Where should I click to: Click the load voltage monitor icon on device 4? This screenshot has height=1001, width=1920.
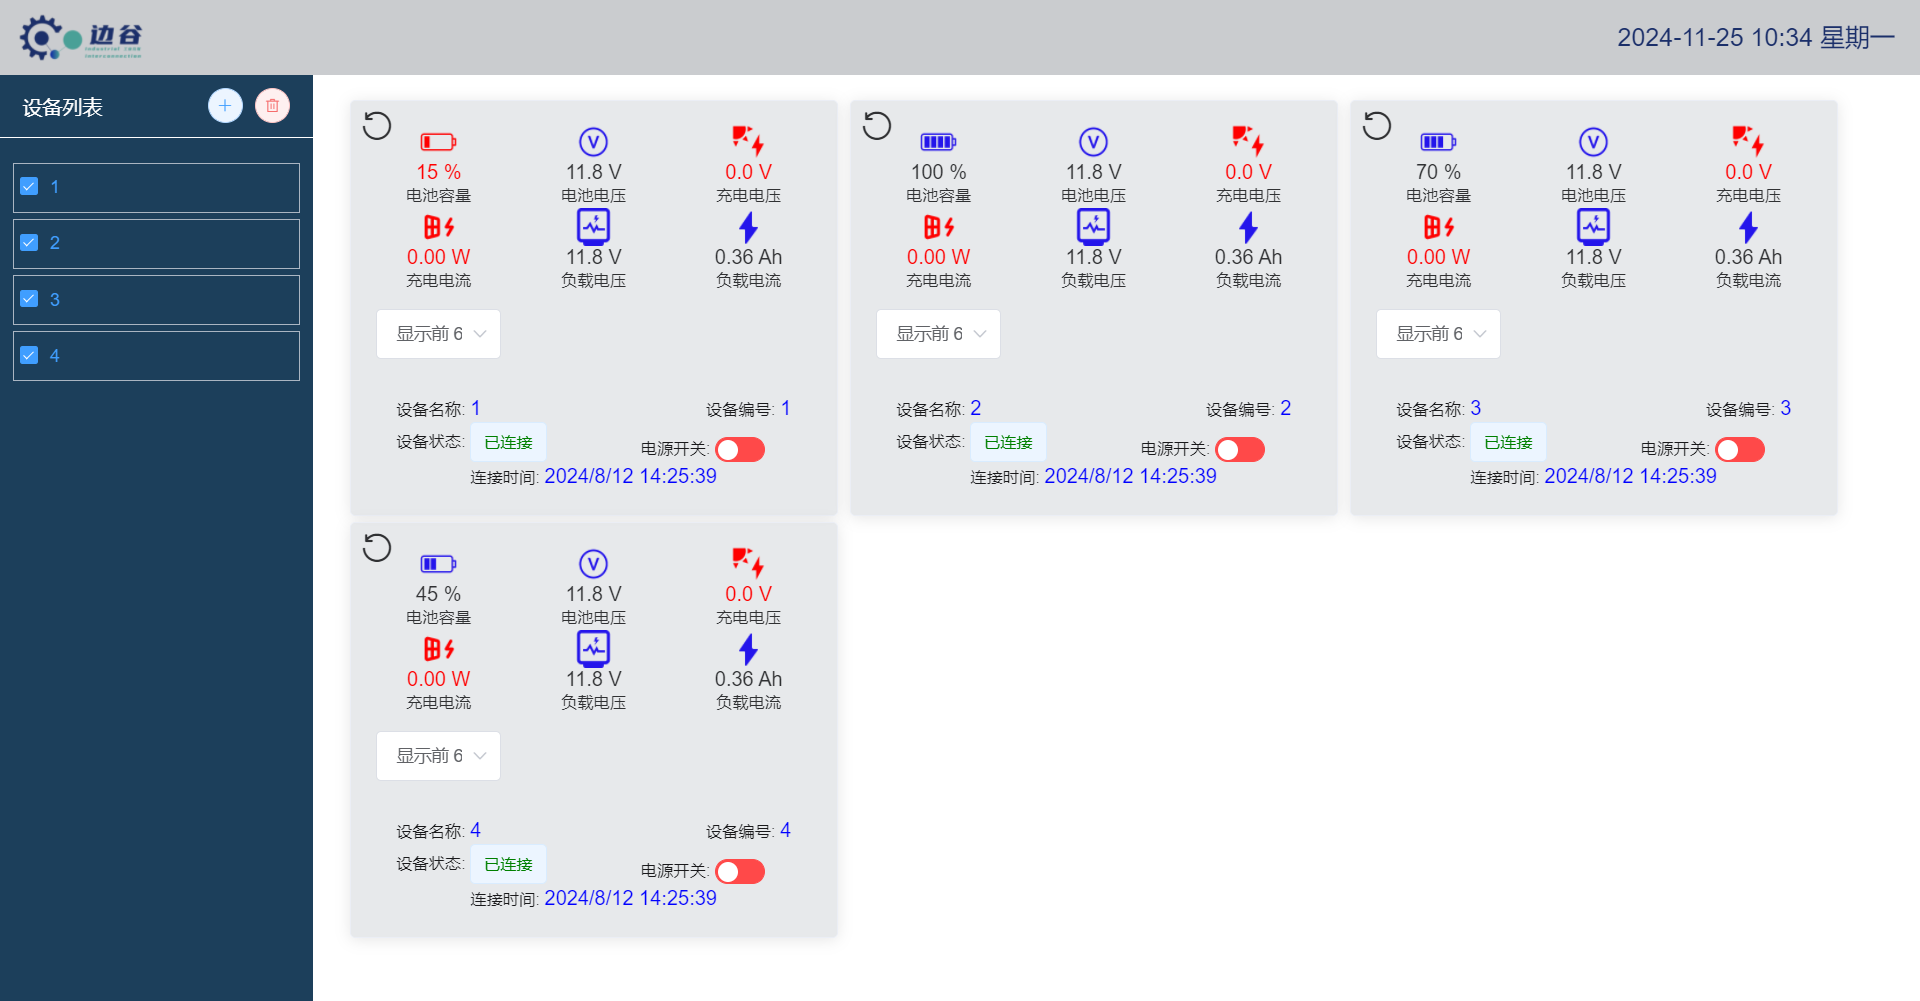(593, 649)
